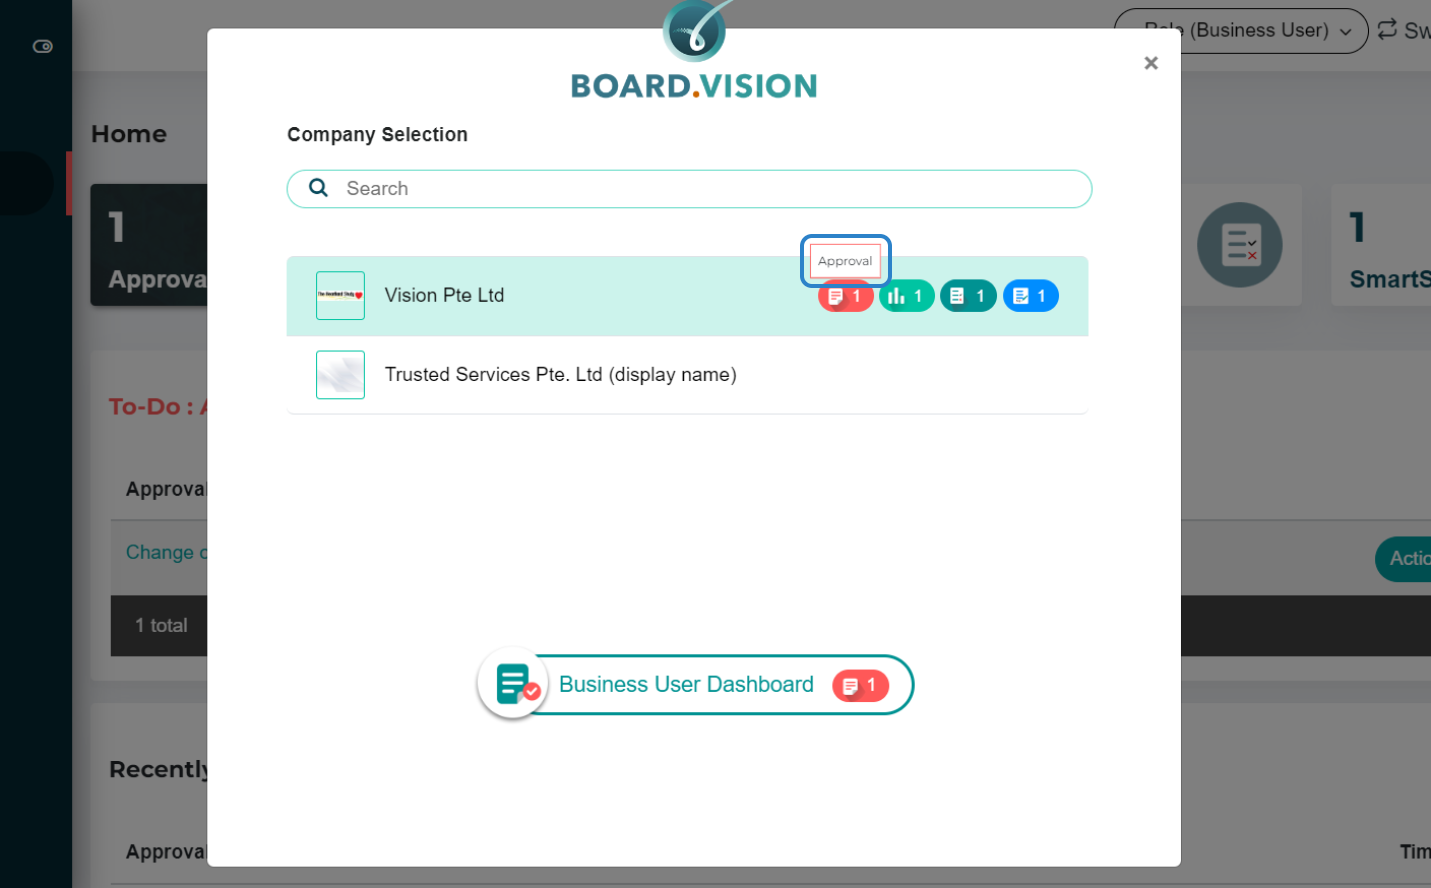Viewport: 1431px width, 888px height.
Task: Click the switch arrows icon in header
Action: [x=1387, y=30]
